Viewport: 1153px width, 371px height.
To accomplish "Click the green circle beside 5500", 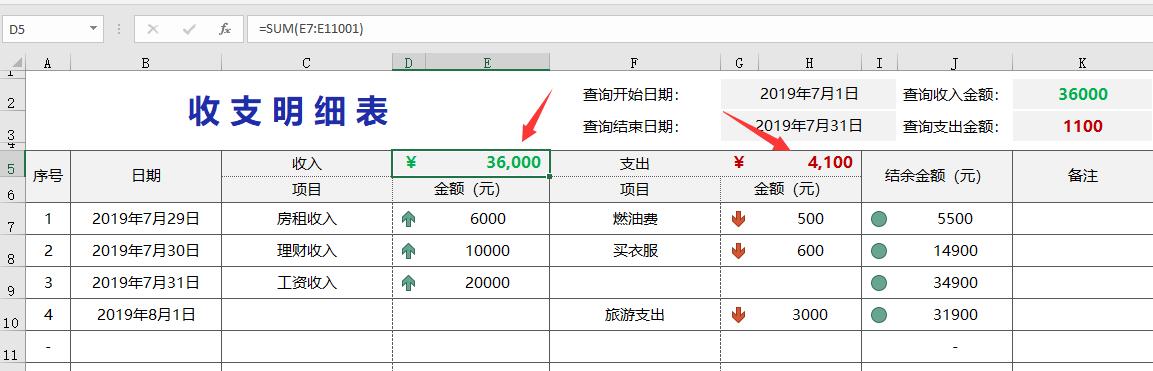I will pyautogui.click(x=878, y=219).
